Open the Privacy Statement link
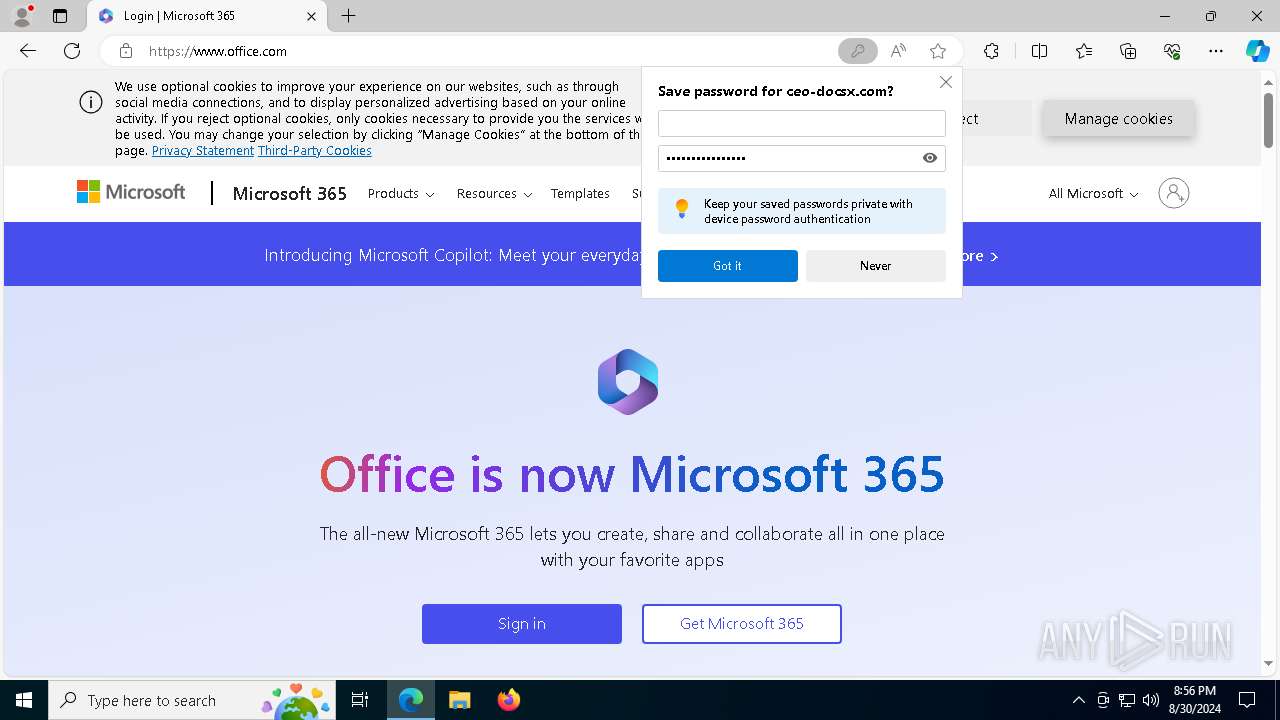Viewport: 1280px width, 720px height. [203, 151]
